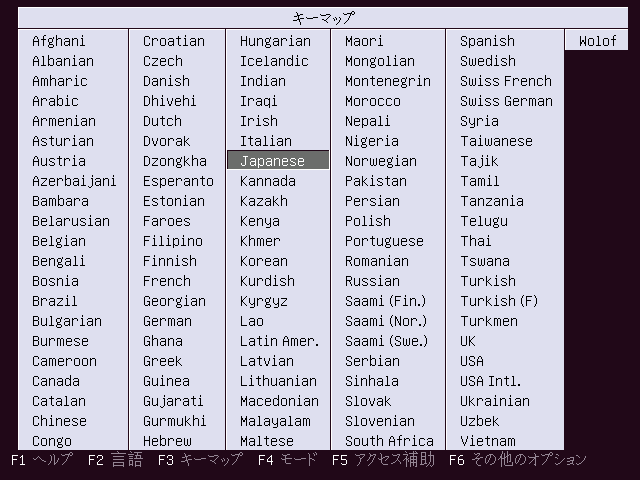
Task: Pick Turkish (F) keyboard layout
Action: tap(499, 301)
